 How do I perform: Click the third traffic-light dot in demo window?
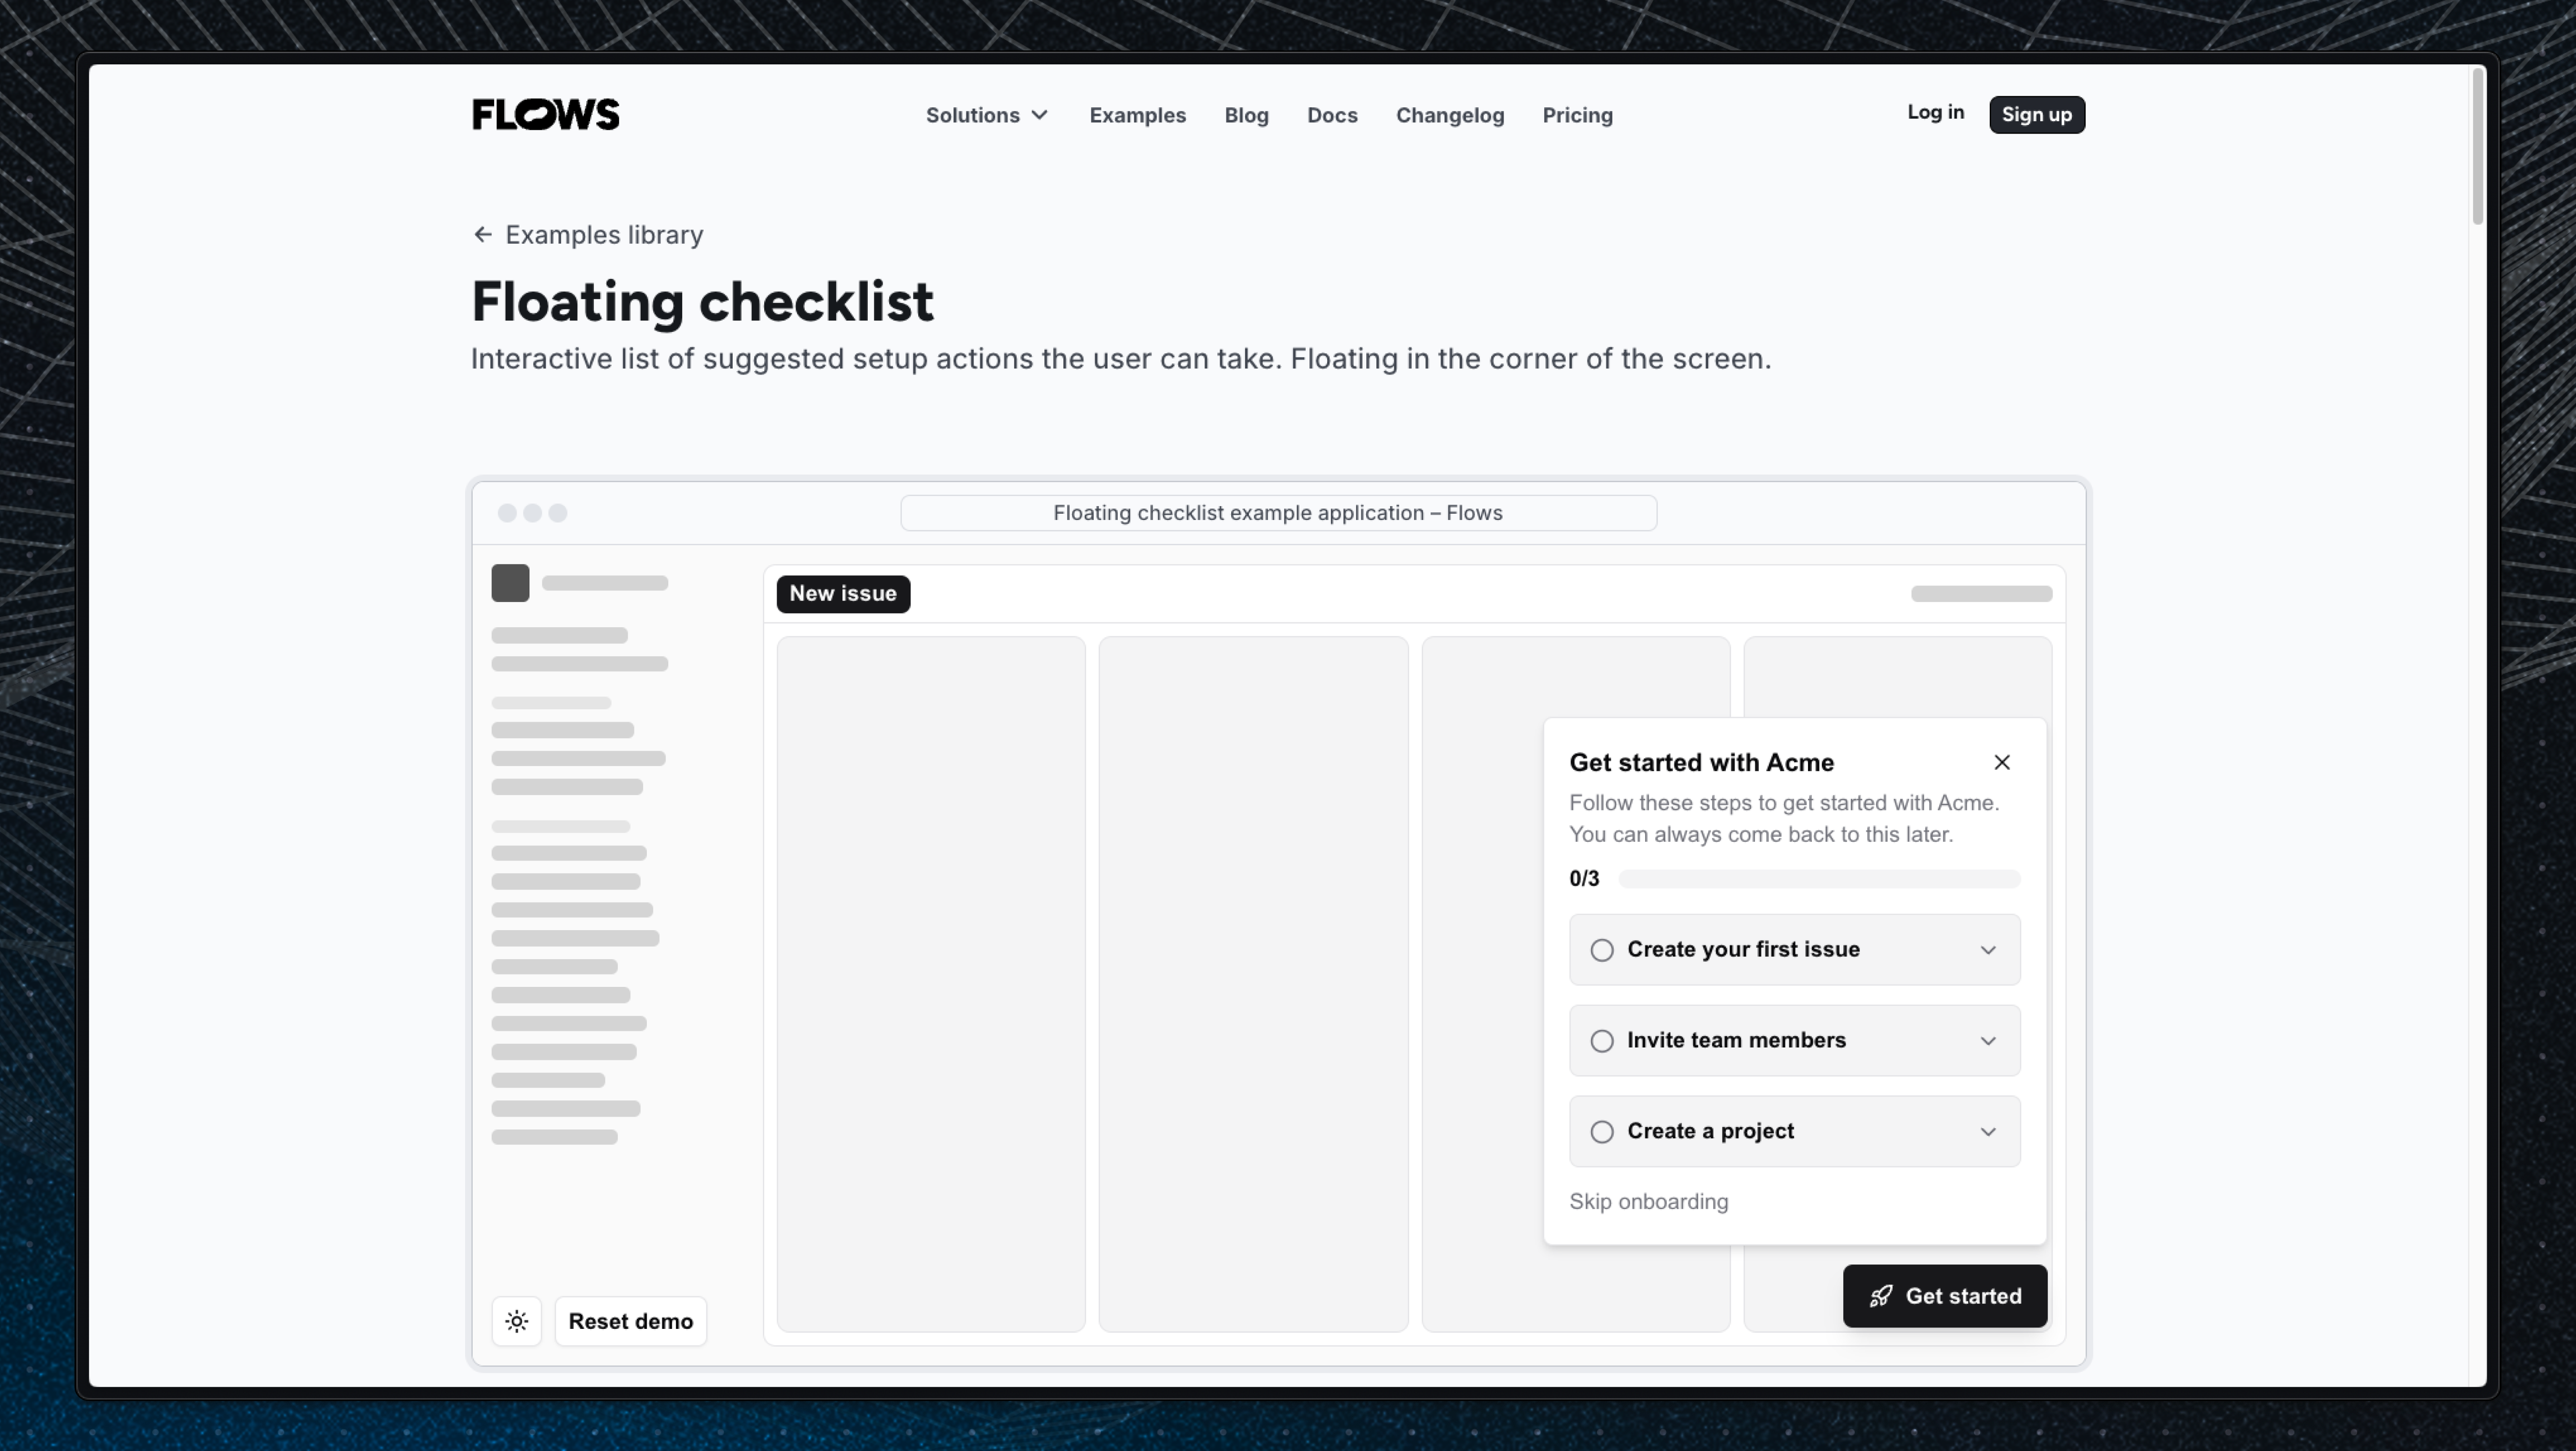[557, 513]
